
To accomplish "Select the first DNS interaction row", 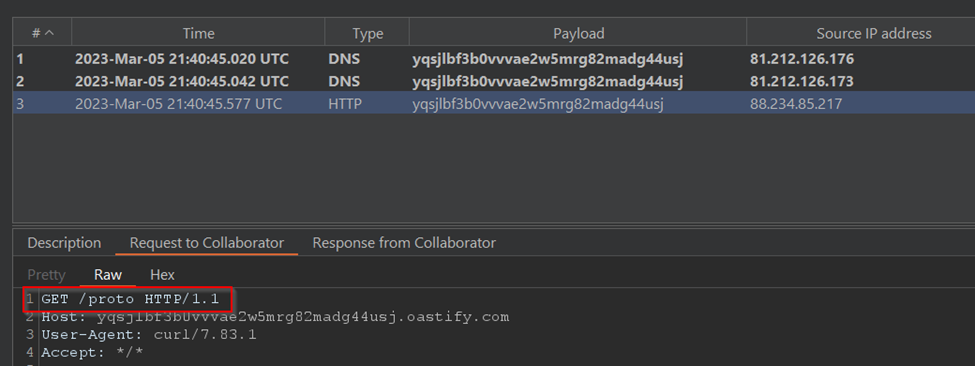I will pyautogui.click(x=494, y=60).
